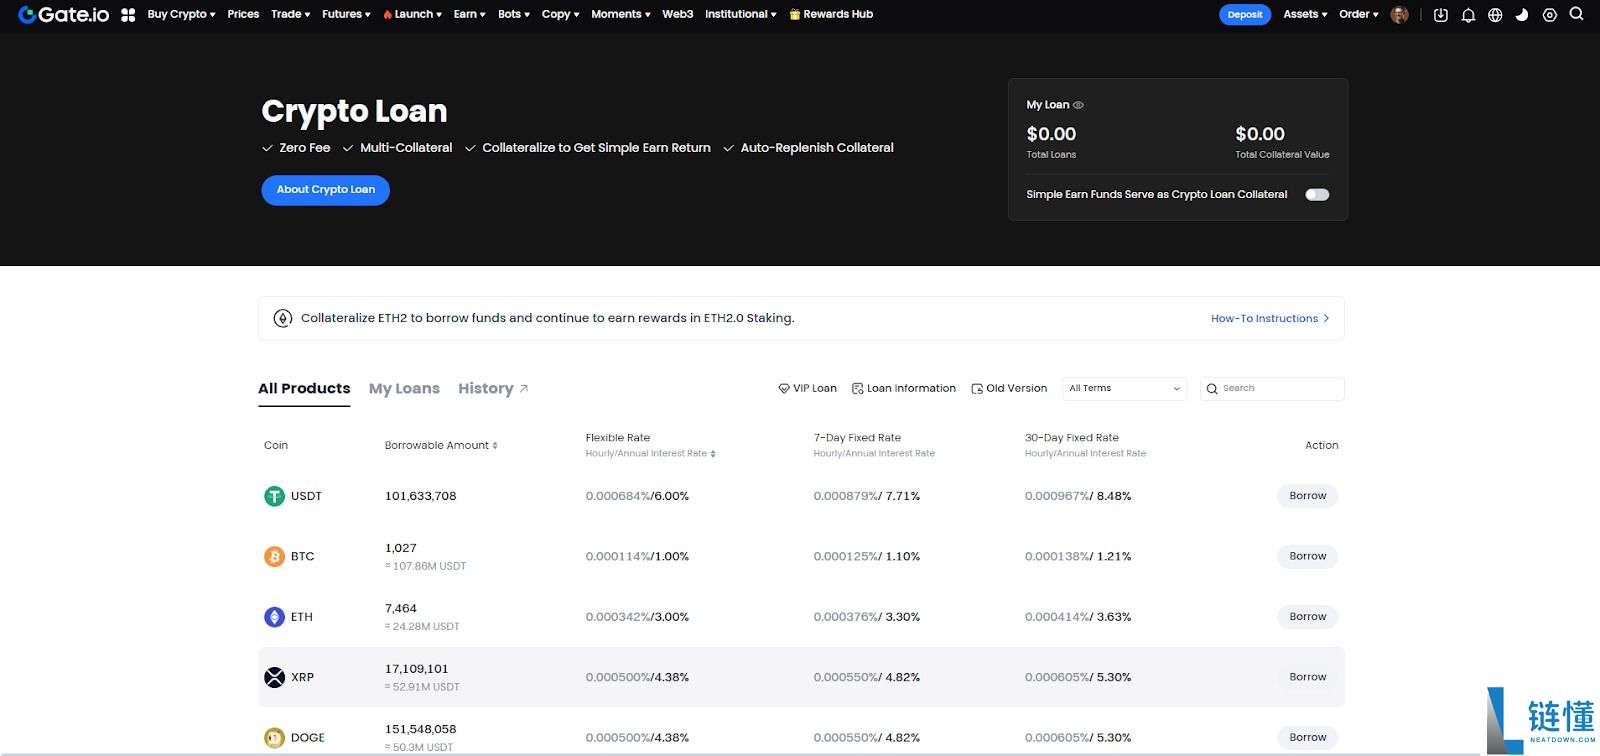Viewport: 1600px width, 756px height.
Task: Click the DOGE coin icon
Action: (274, 738)
